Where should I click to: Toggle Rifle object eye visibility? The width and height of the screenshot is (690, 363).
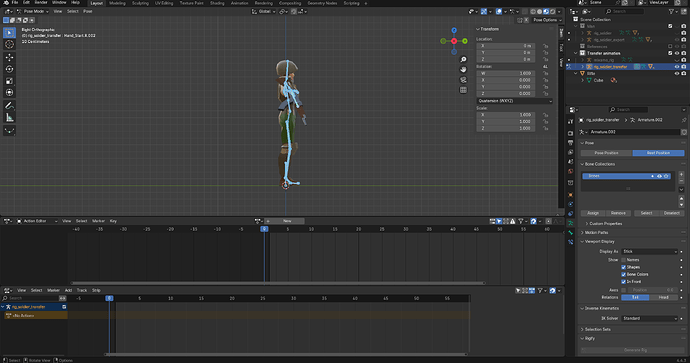tap(677, 73)
